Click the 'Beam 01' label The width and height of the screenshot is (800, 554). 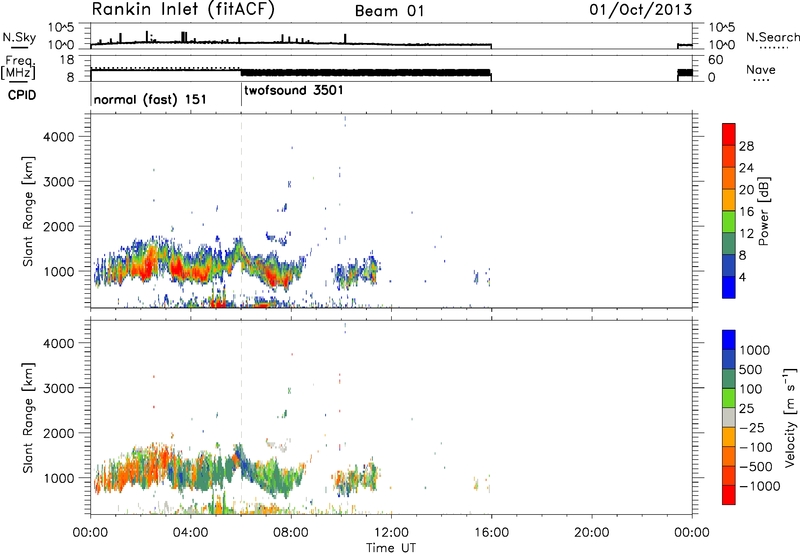pos(389,11)
